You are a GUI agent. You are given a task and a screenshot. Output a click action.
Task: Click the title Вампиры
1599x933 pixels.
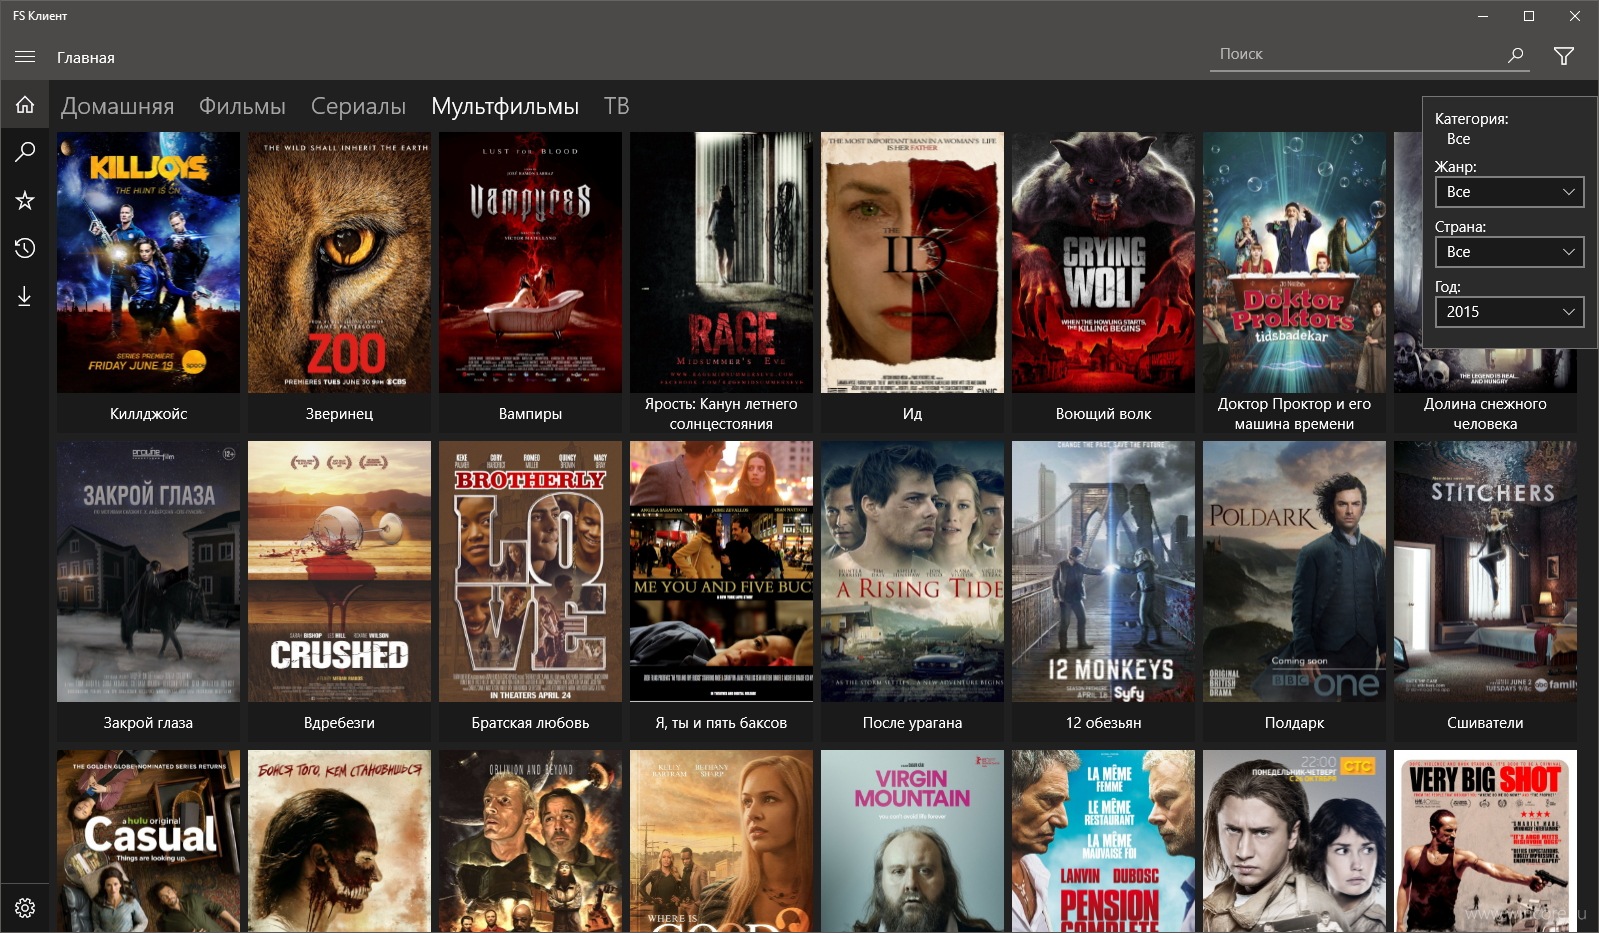530,414
